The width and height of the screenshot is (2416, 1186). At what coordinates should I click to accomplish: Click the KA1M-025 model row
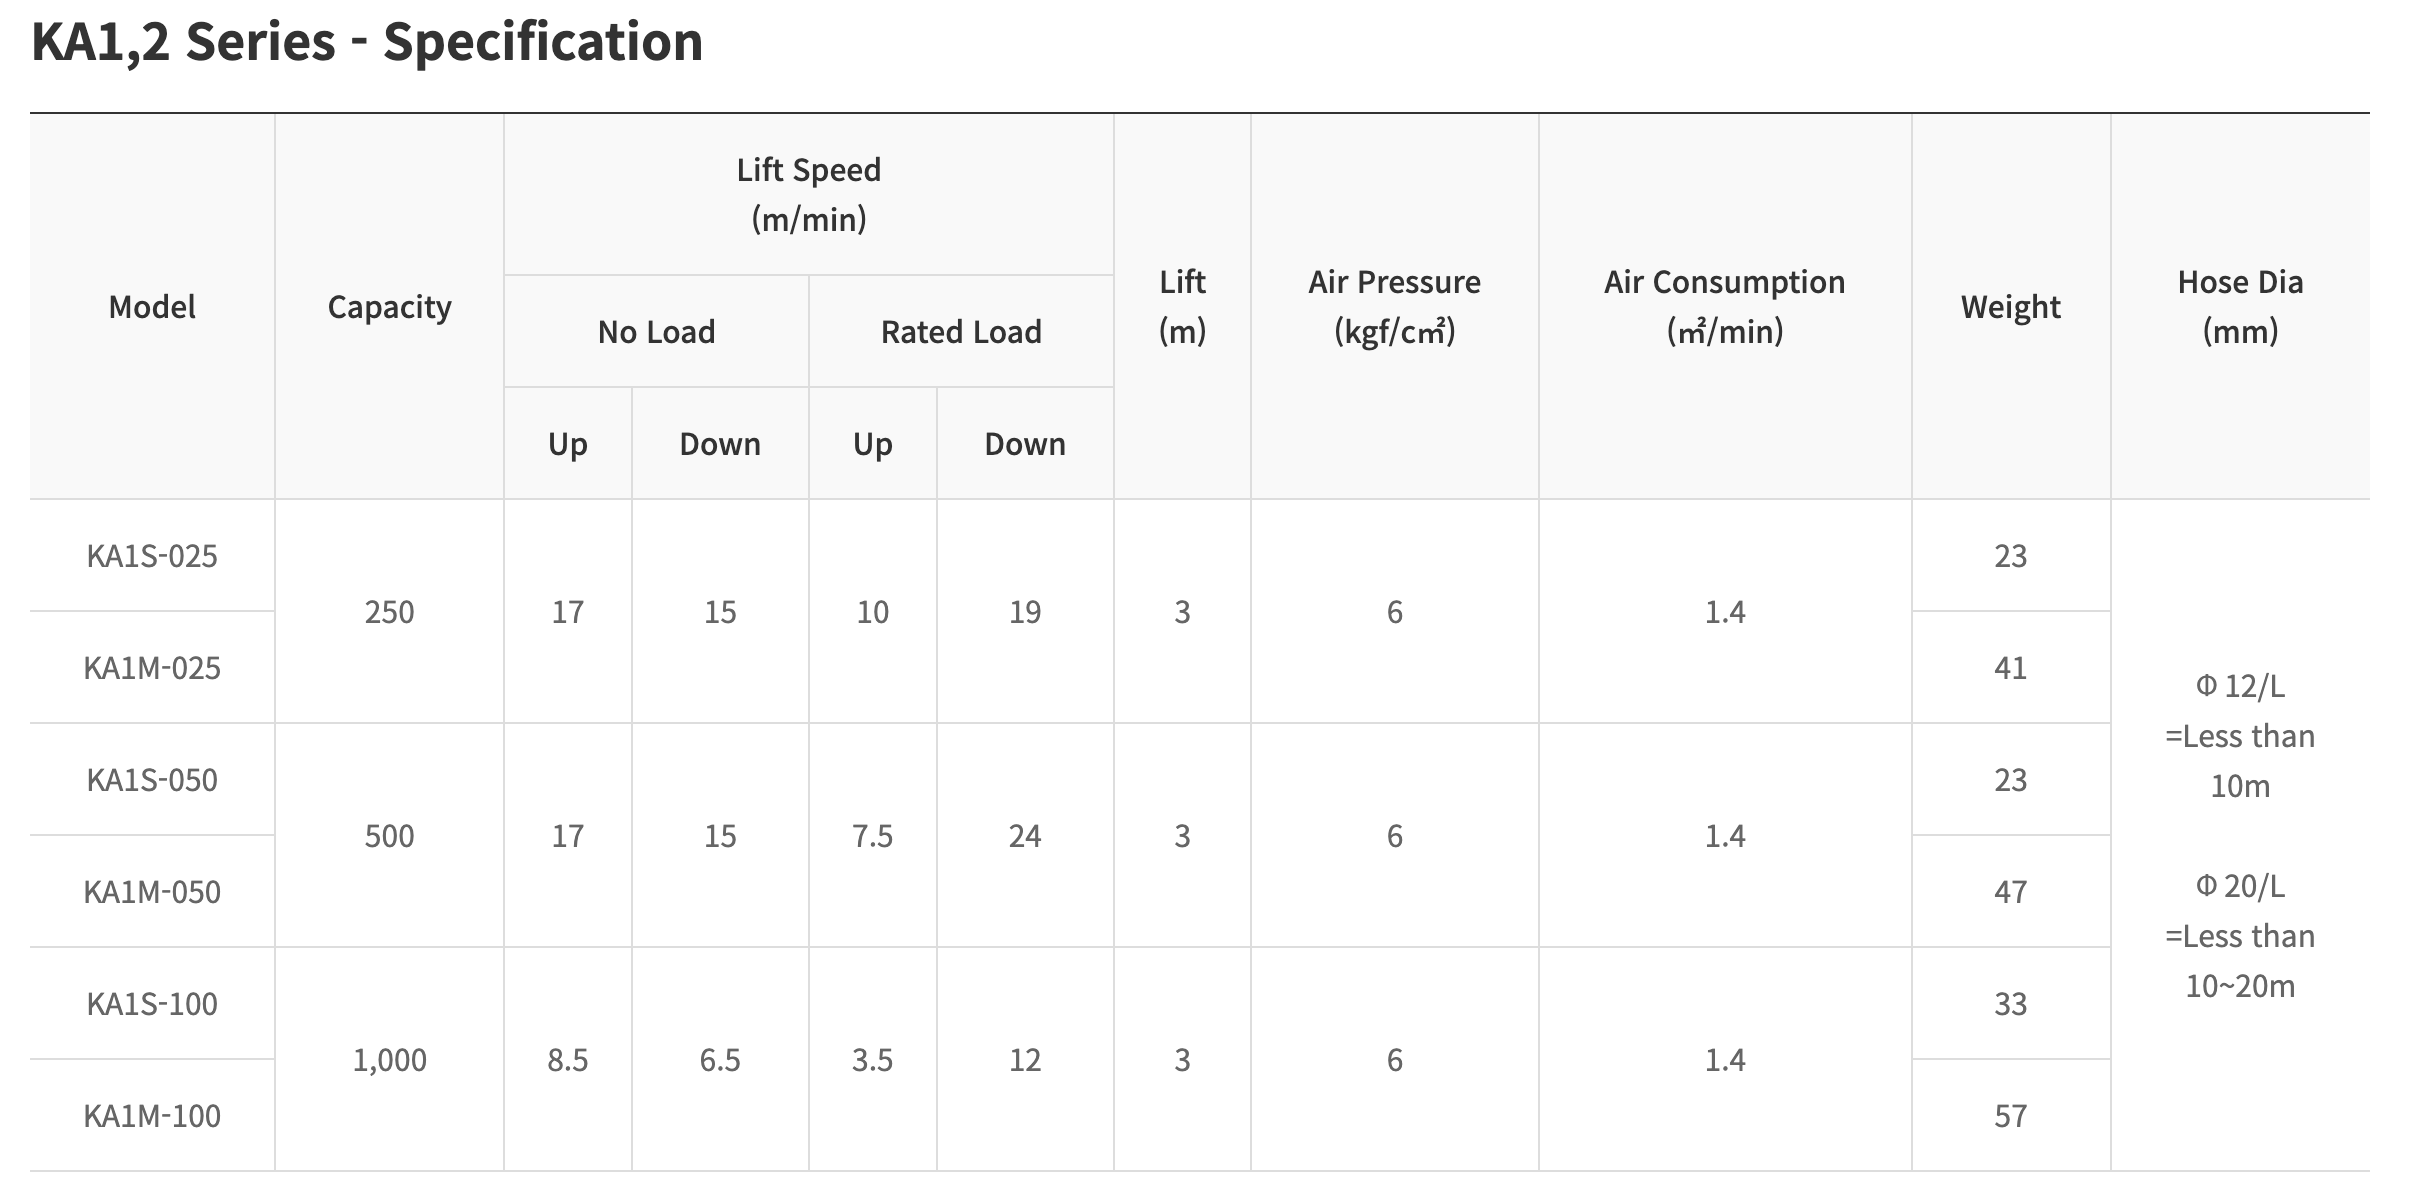[x=152, y=668]
